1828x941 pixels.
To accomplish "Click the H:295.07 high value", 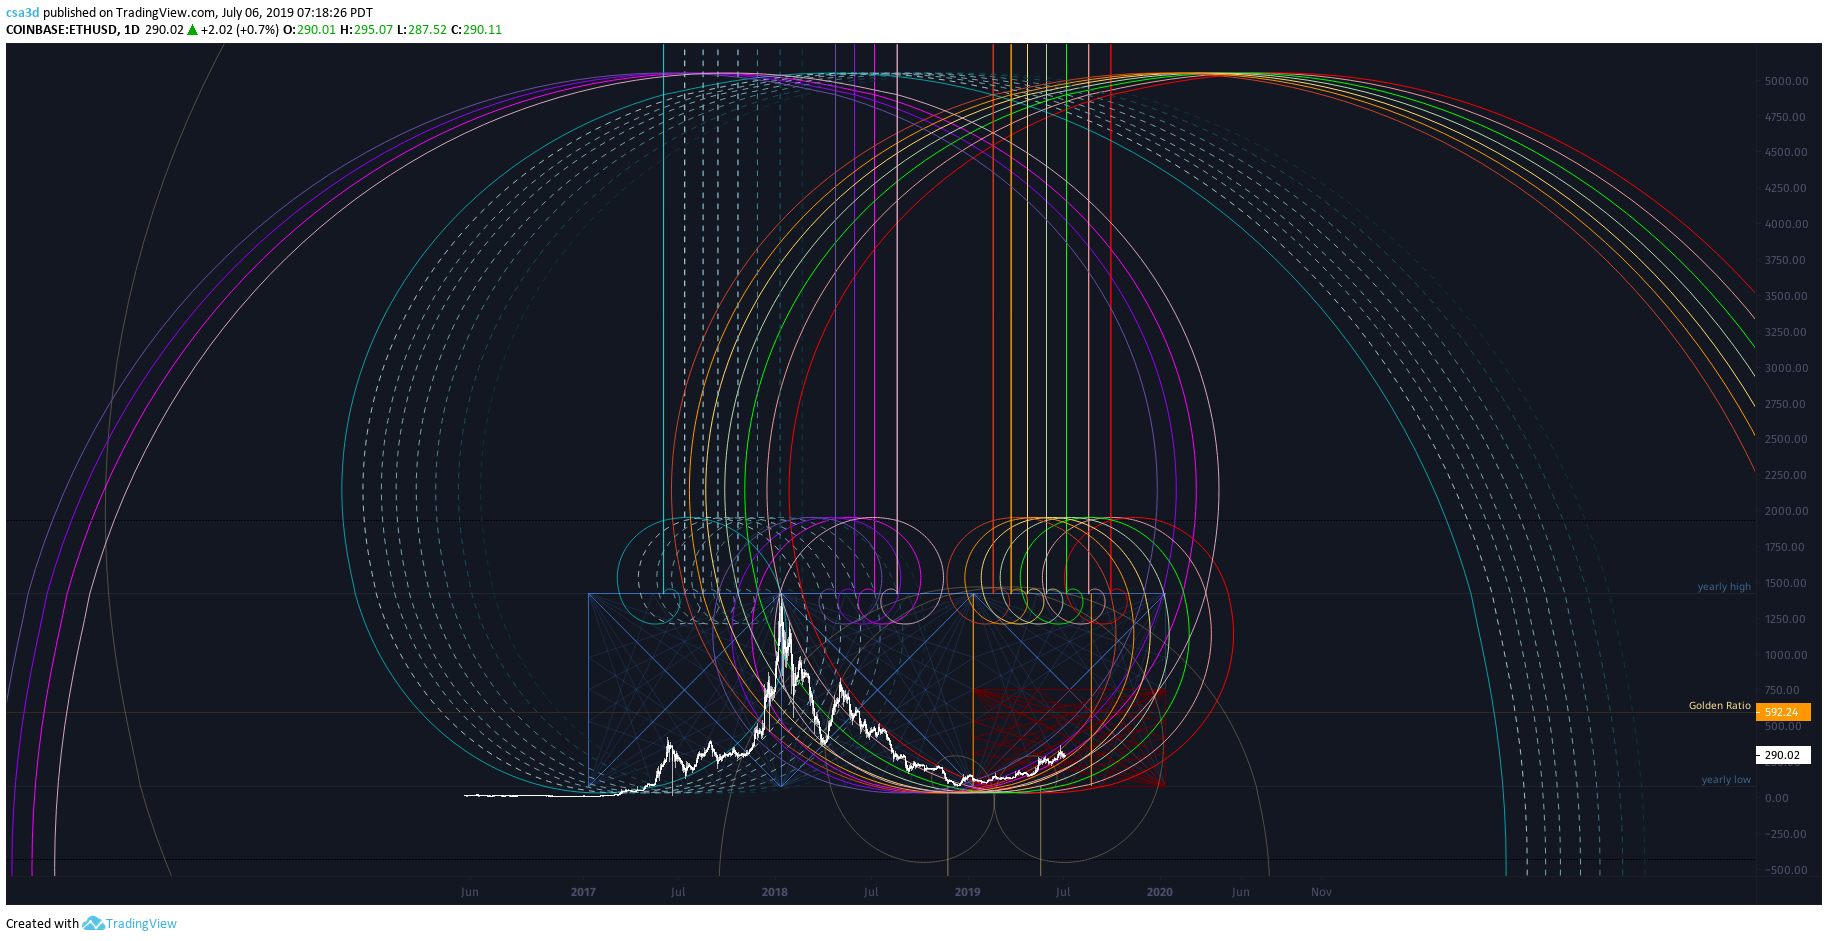I will pyautogui.click(x=367, y=30).
